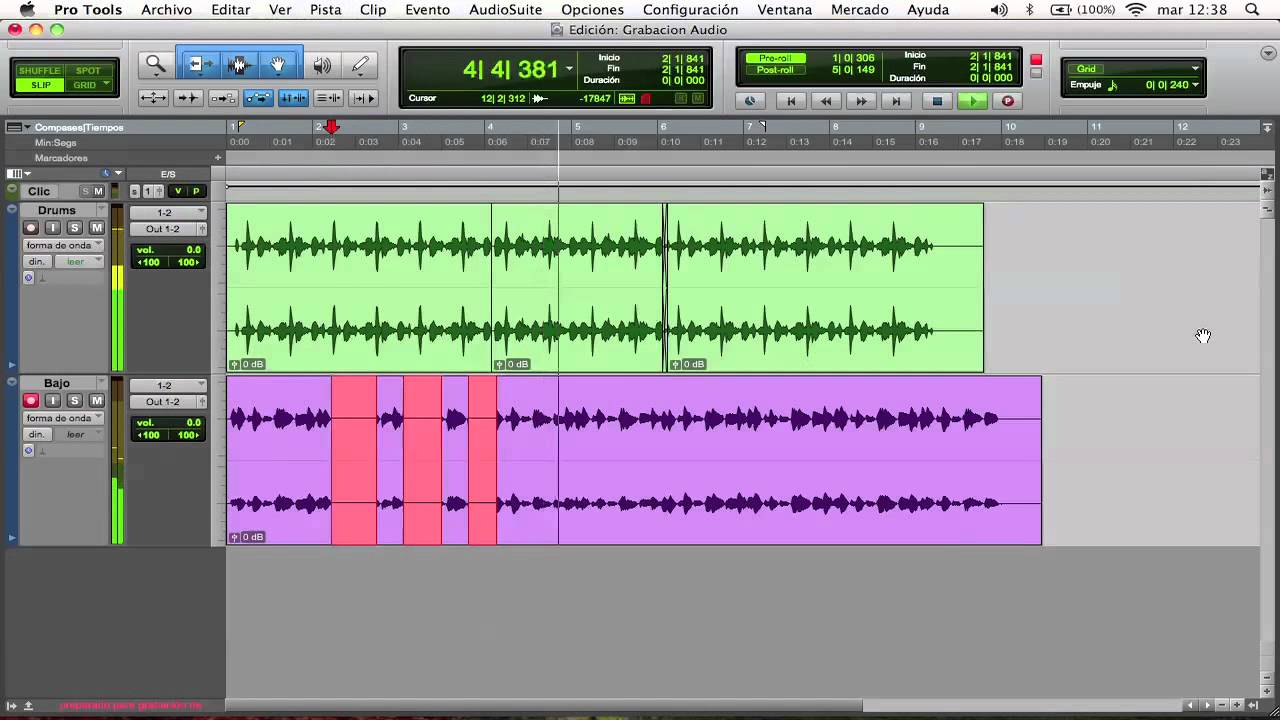
Task: Click the online clock transport button
Action: (750, 101)
